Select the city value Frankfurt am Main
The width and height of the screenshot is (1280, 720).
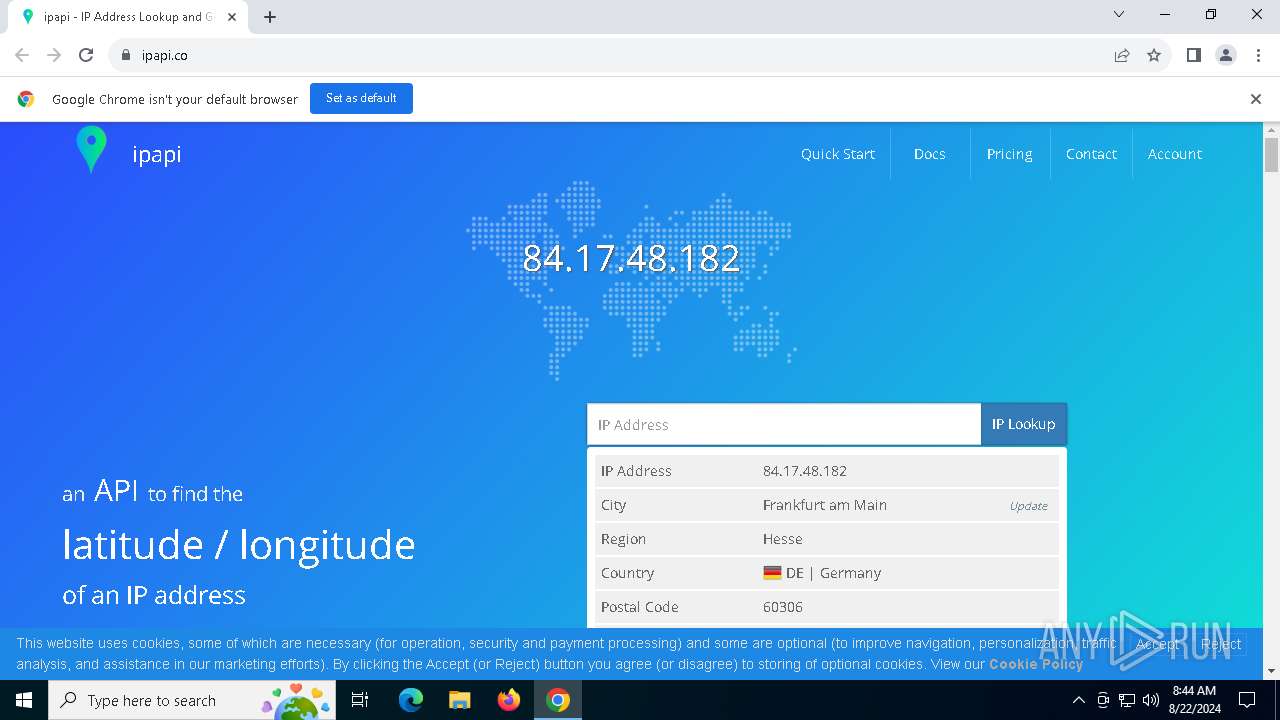(x=825, y=505)
